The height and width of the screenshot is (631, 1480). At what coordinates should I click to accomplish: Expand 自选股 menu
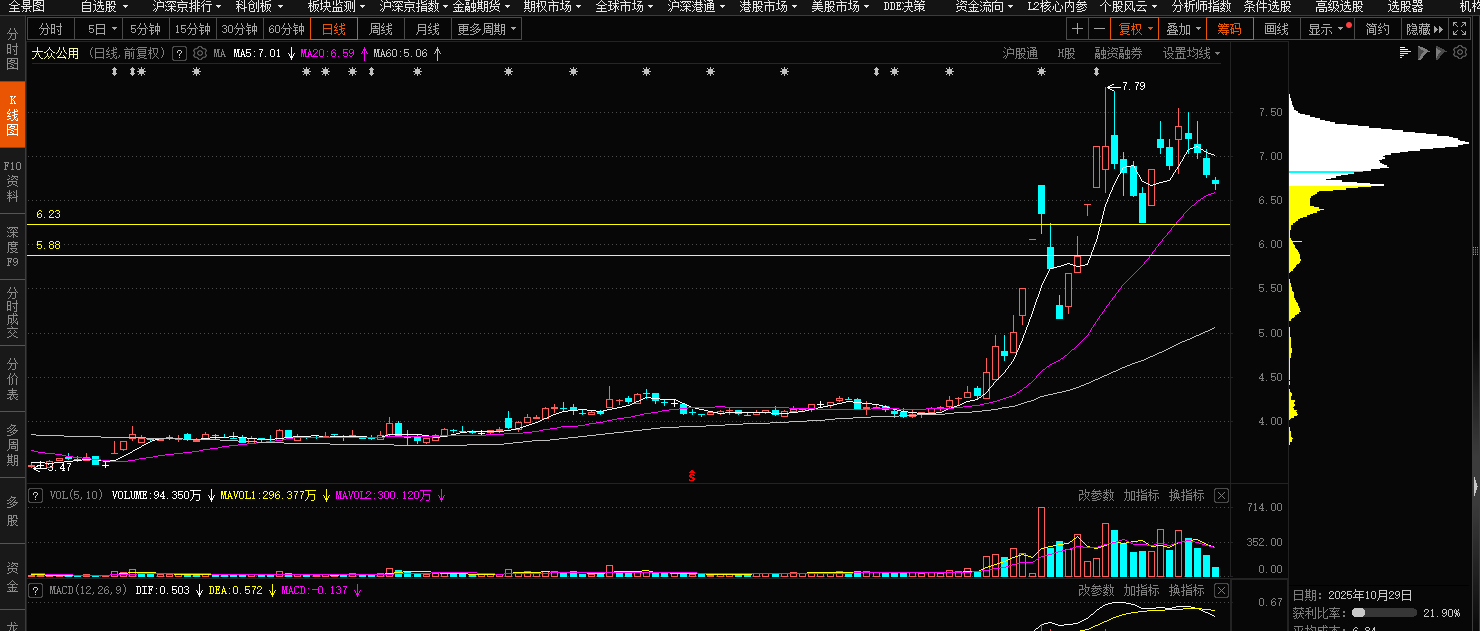(105, 6)
